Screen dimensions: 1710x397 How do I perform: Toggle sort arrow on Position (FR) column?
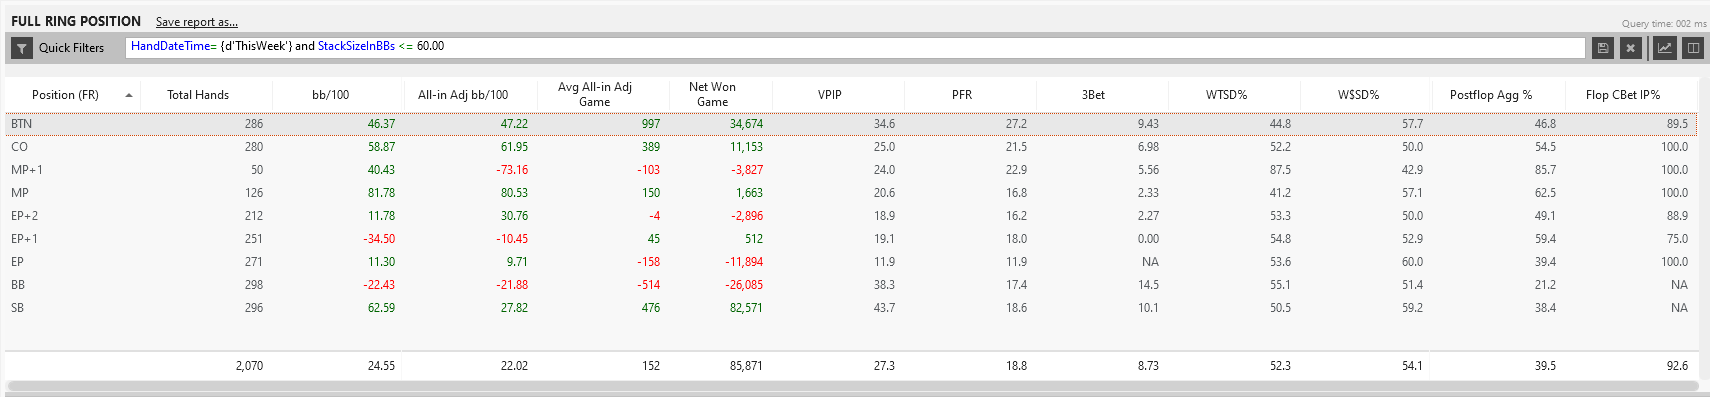(129, 95)
